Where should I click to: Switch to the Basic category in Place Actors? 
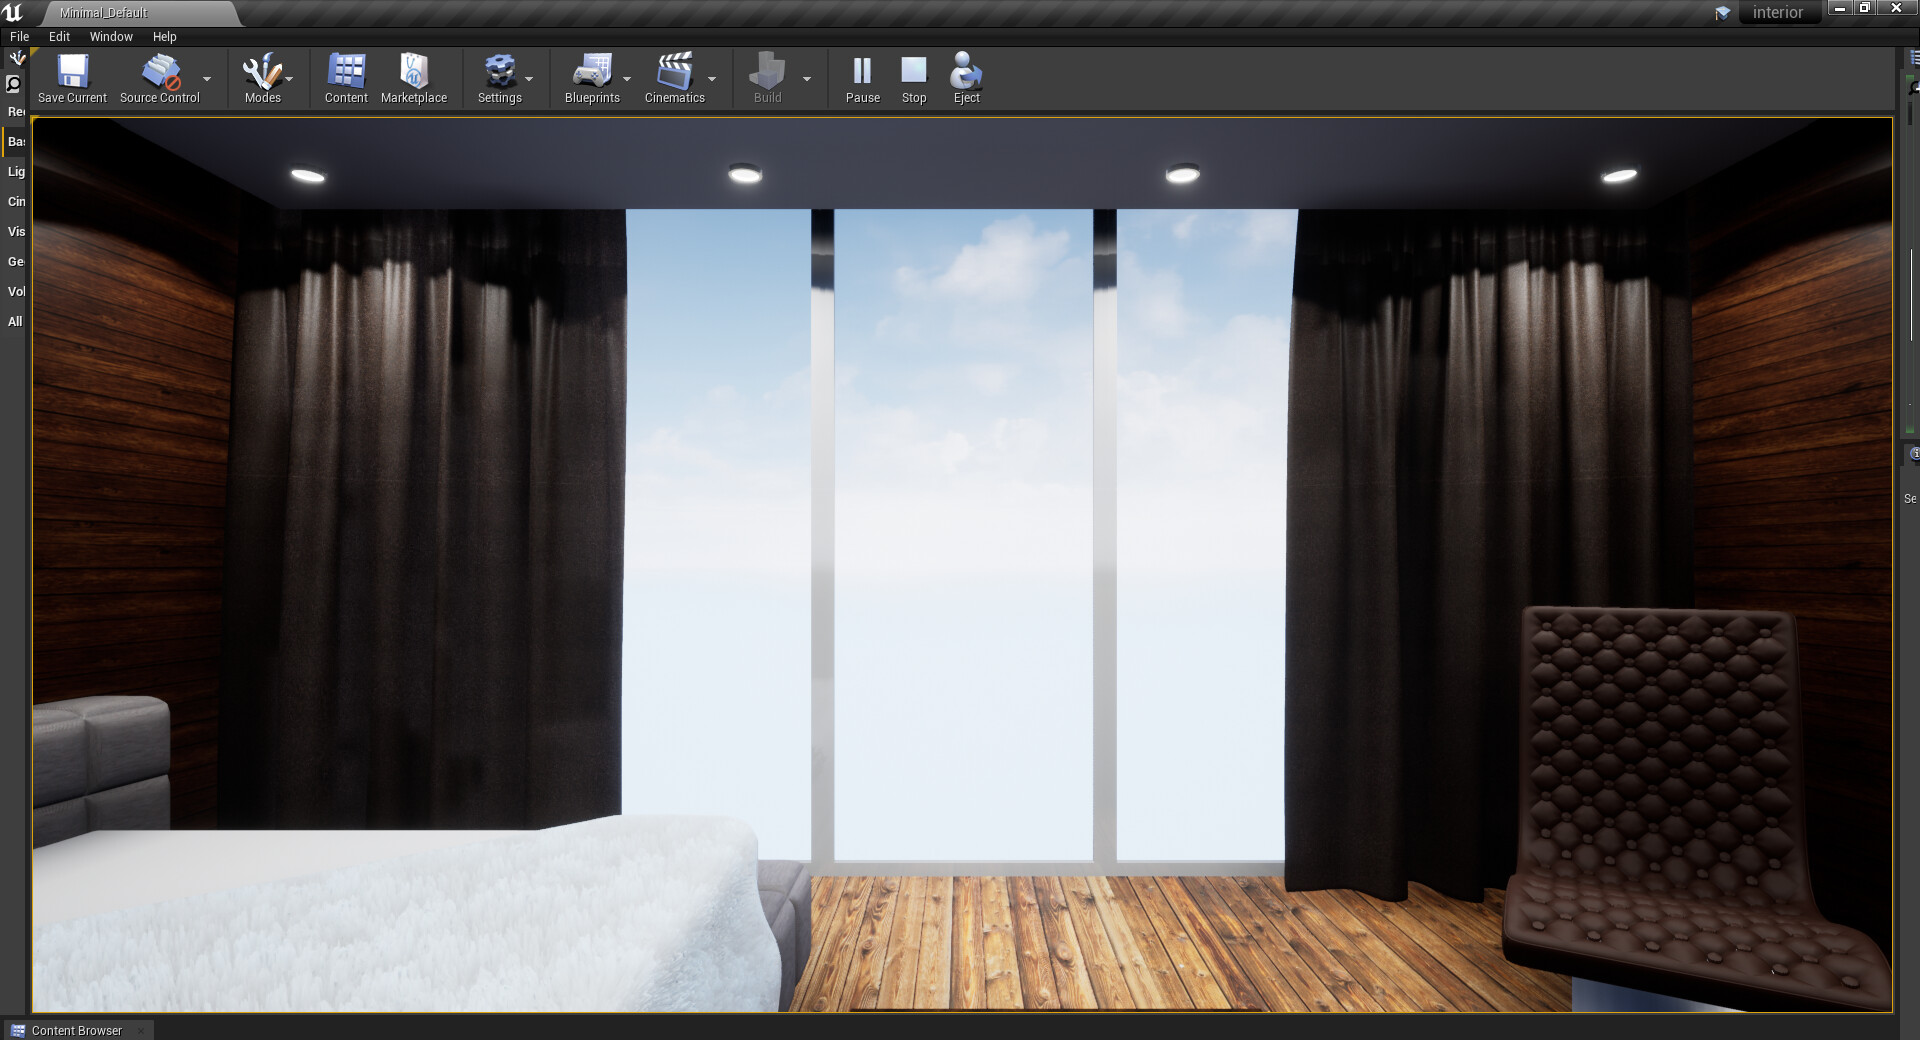click(15, 141)
